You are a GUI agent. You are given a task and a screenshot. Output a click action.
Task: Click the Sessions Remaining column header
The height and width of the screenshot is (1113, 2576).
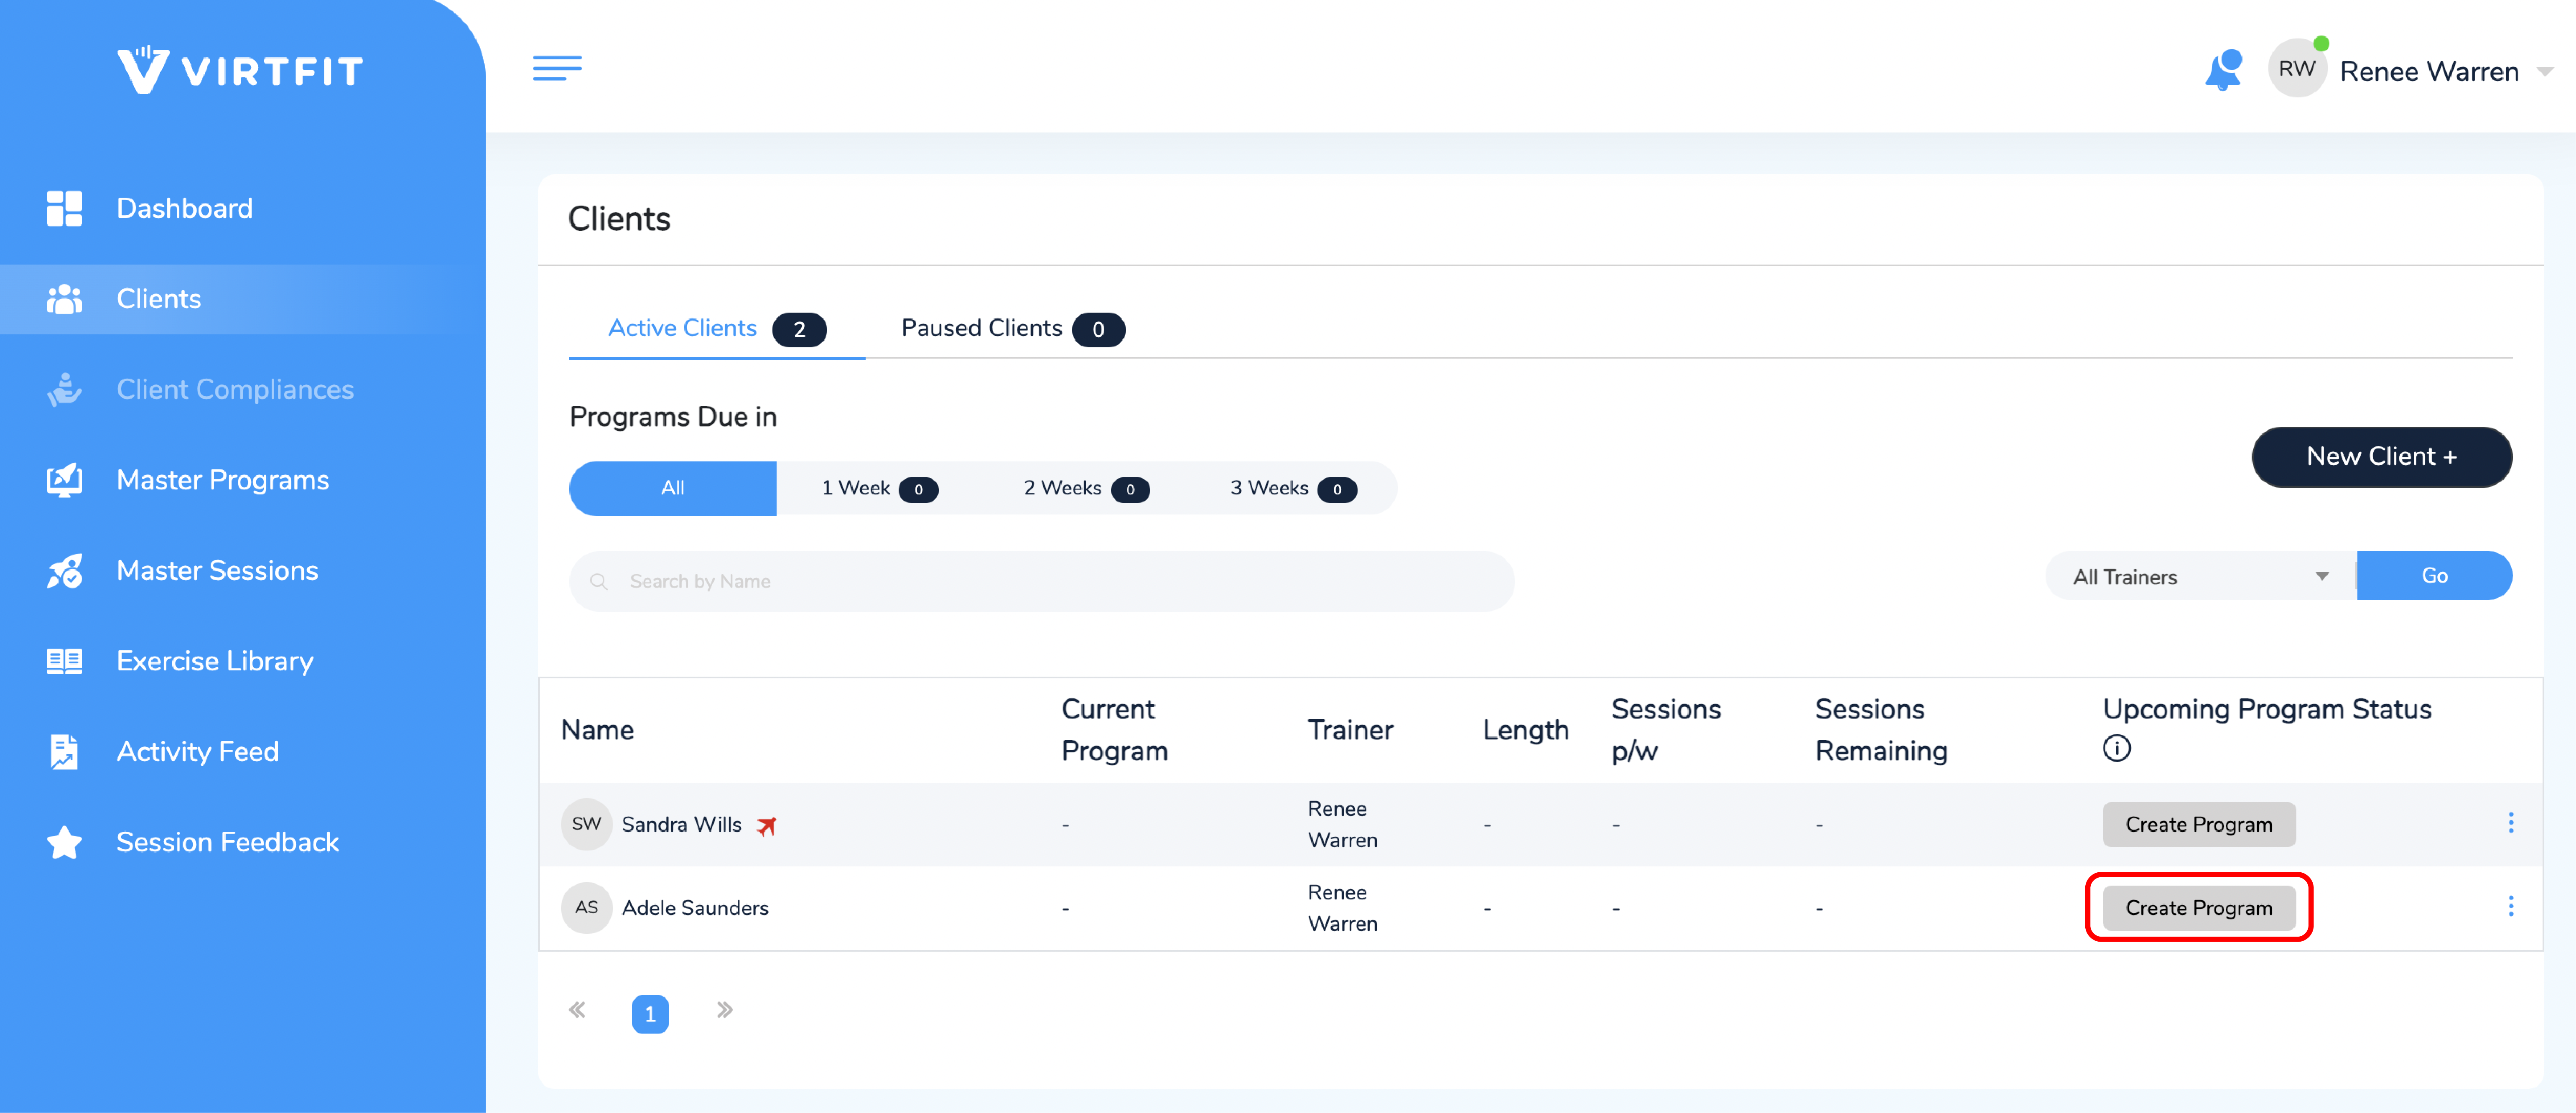point(1881,730)
